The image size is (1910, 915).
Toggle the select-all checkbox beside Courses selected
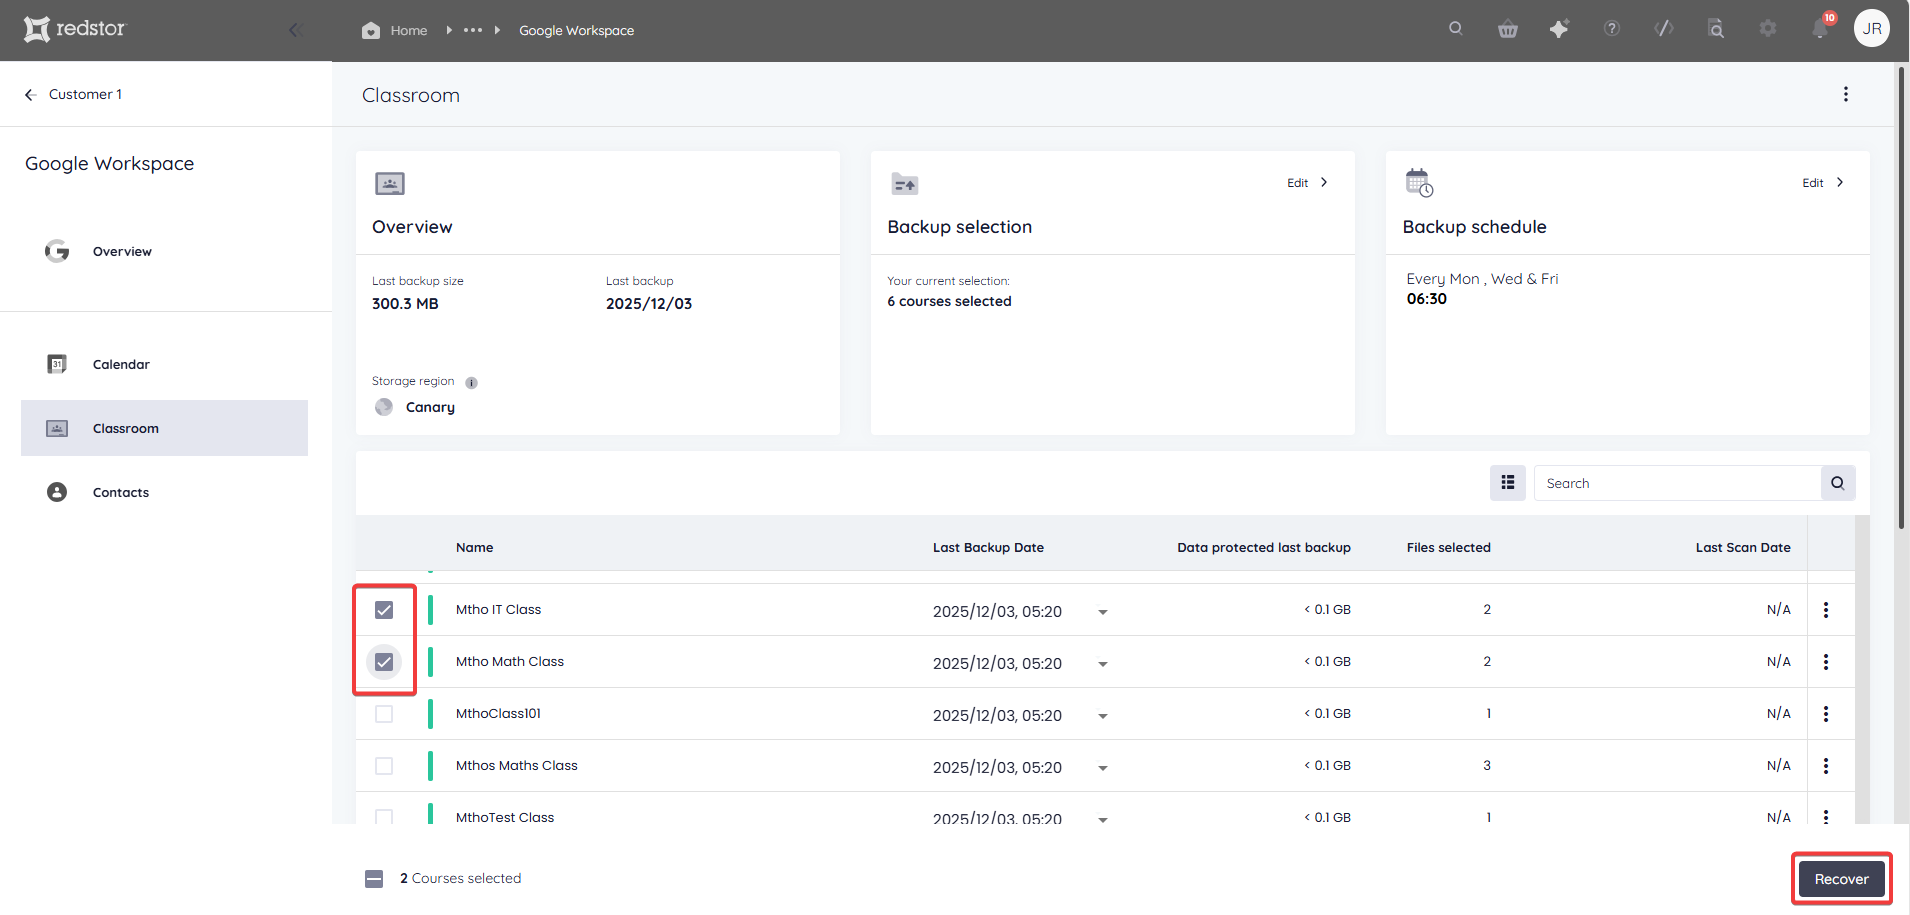click(x=374, y=879)
